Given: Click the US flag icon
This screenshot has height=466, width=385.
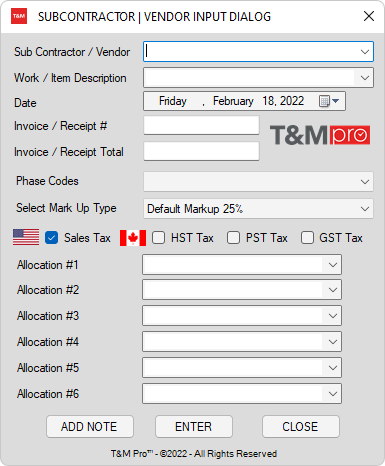Looking at the screenshot, I should tap(26, 237).
